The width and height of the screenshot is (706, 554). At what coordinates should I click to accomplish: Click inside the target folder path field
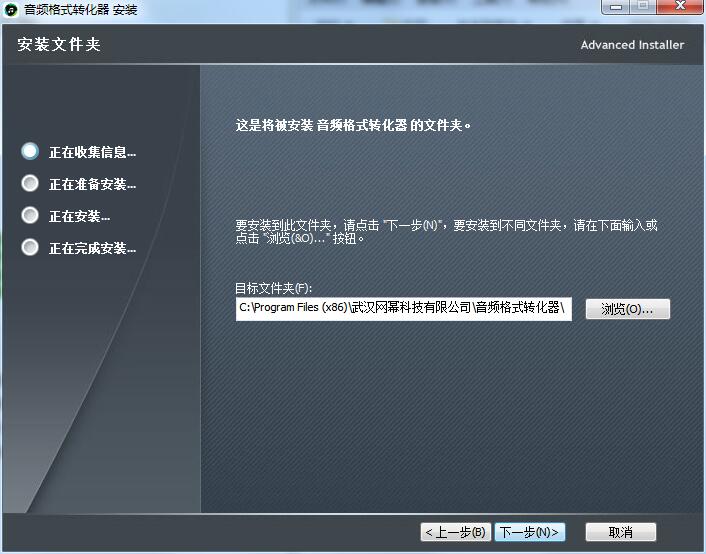click(403, 309)
